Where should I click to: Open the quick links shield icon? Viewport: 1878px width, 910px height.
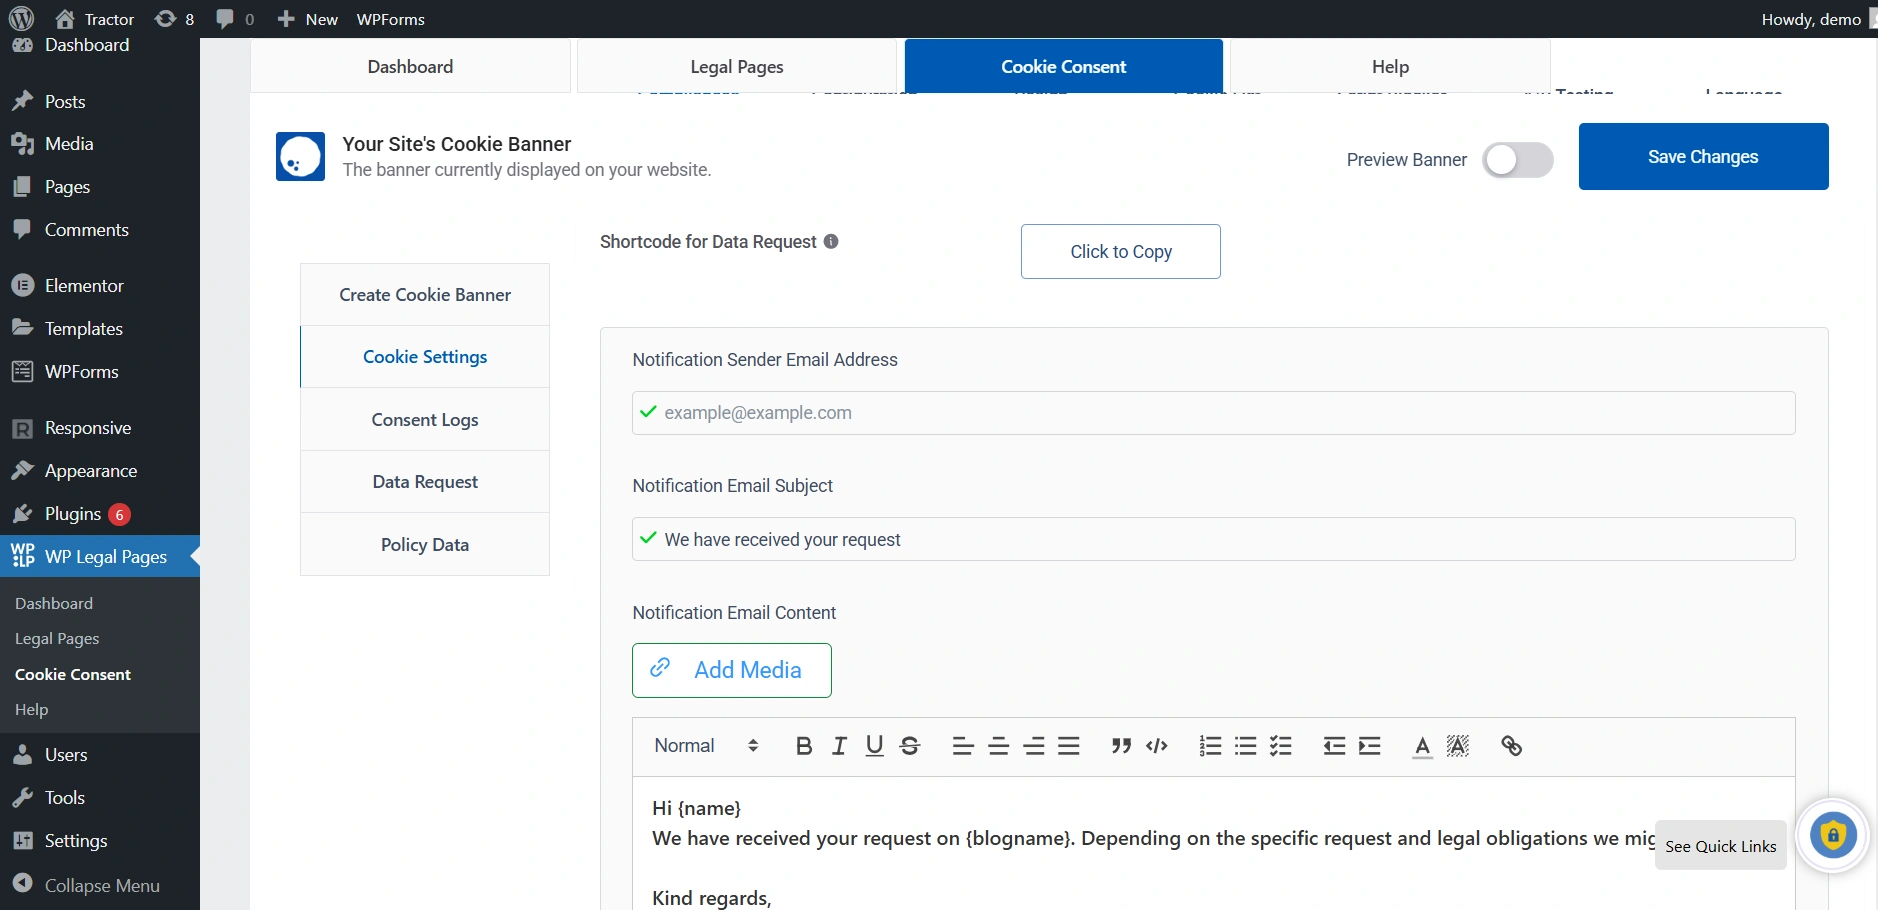[1833, 835]
